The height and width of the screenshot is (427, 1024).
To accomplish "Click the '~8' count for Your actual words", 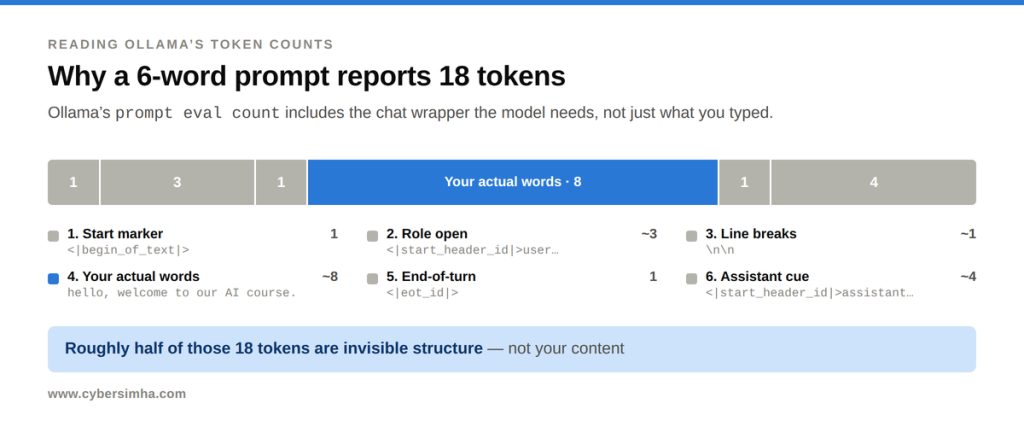I will tap(330, 277).
